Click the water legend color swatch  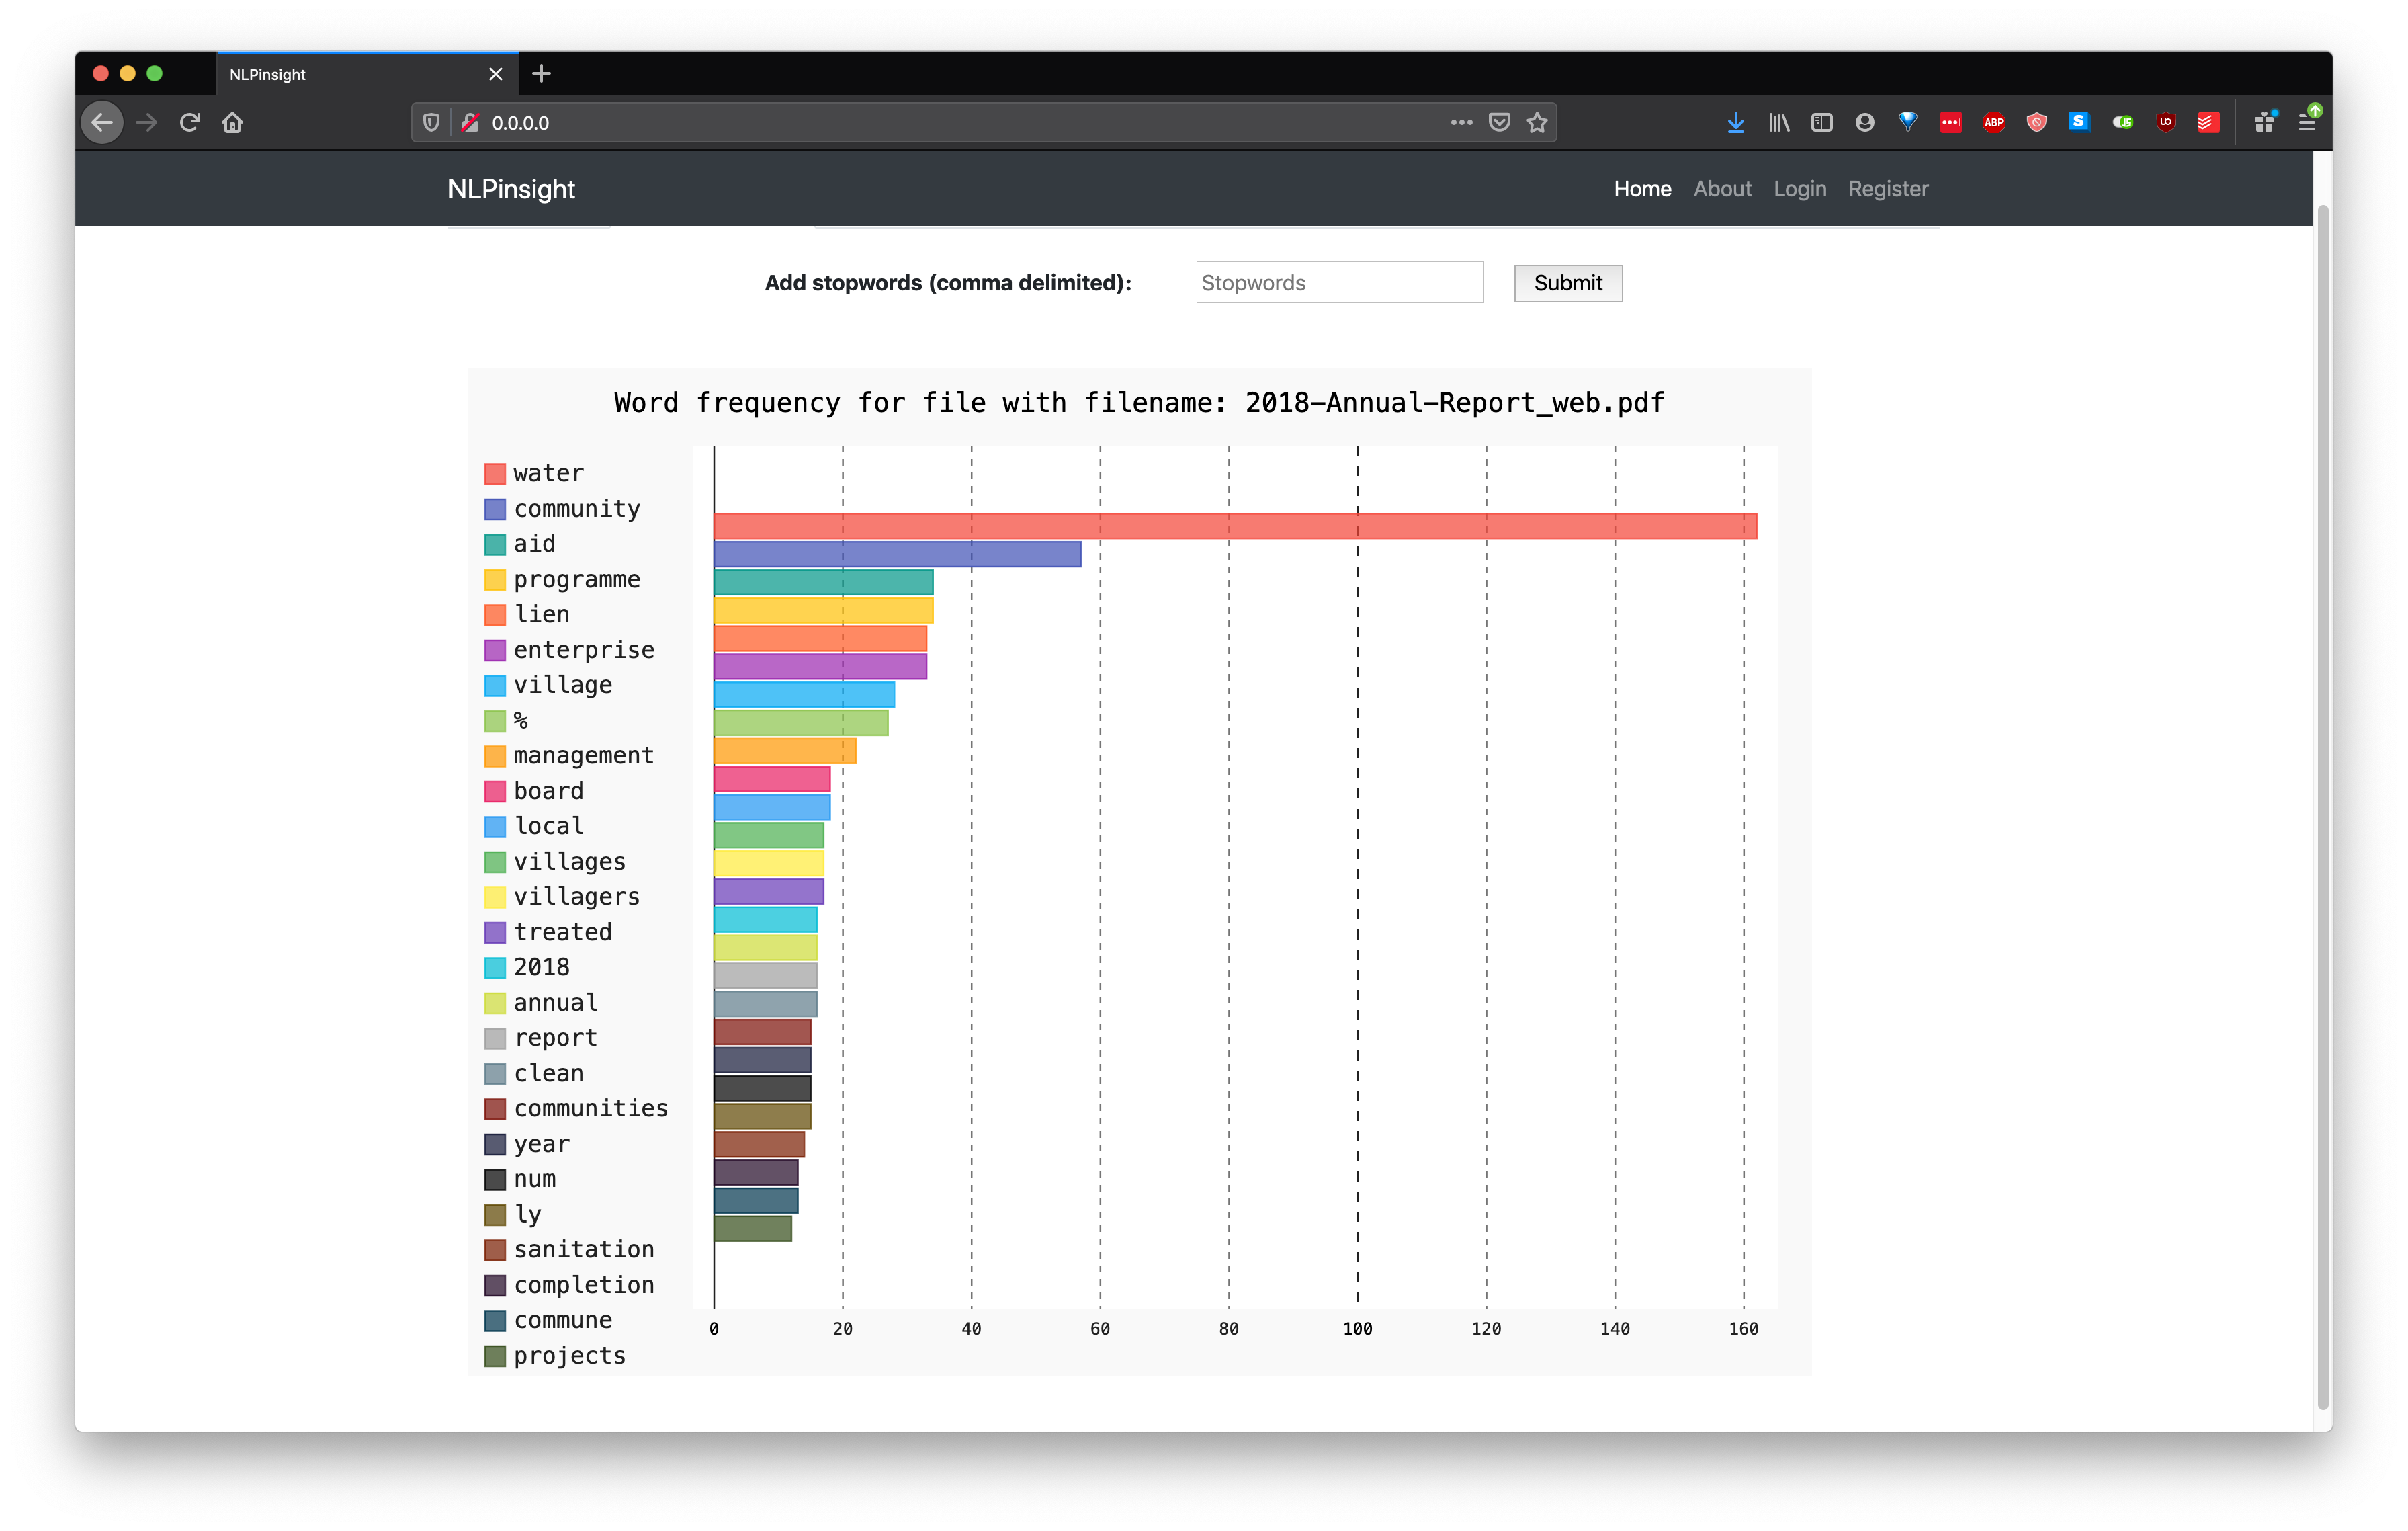click(x=495, y=474)
